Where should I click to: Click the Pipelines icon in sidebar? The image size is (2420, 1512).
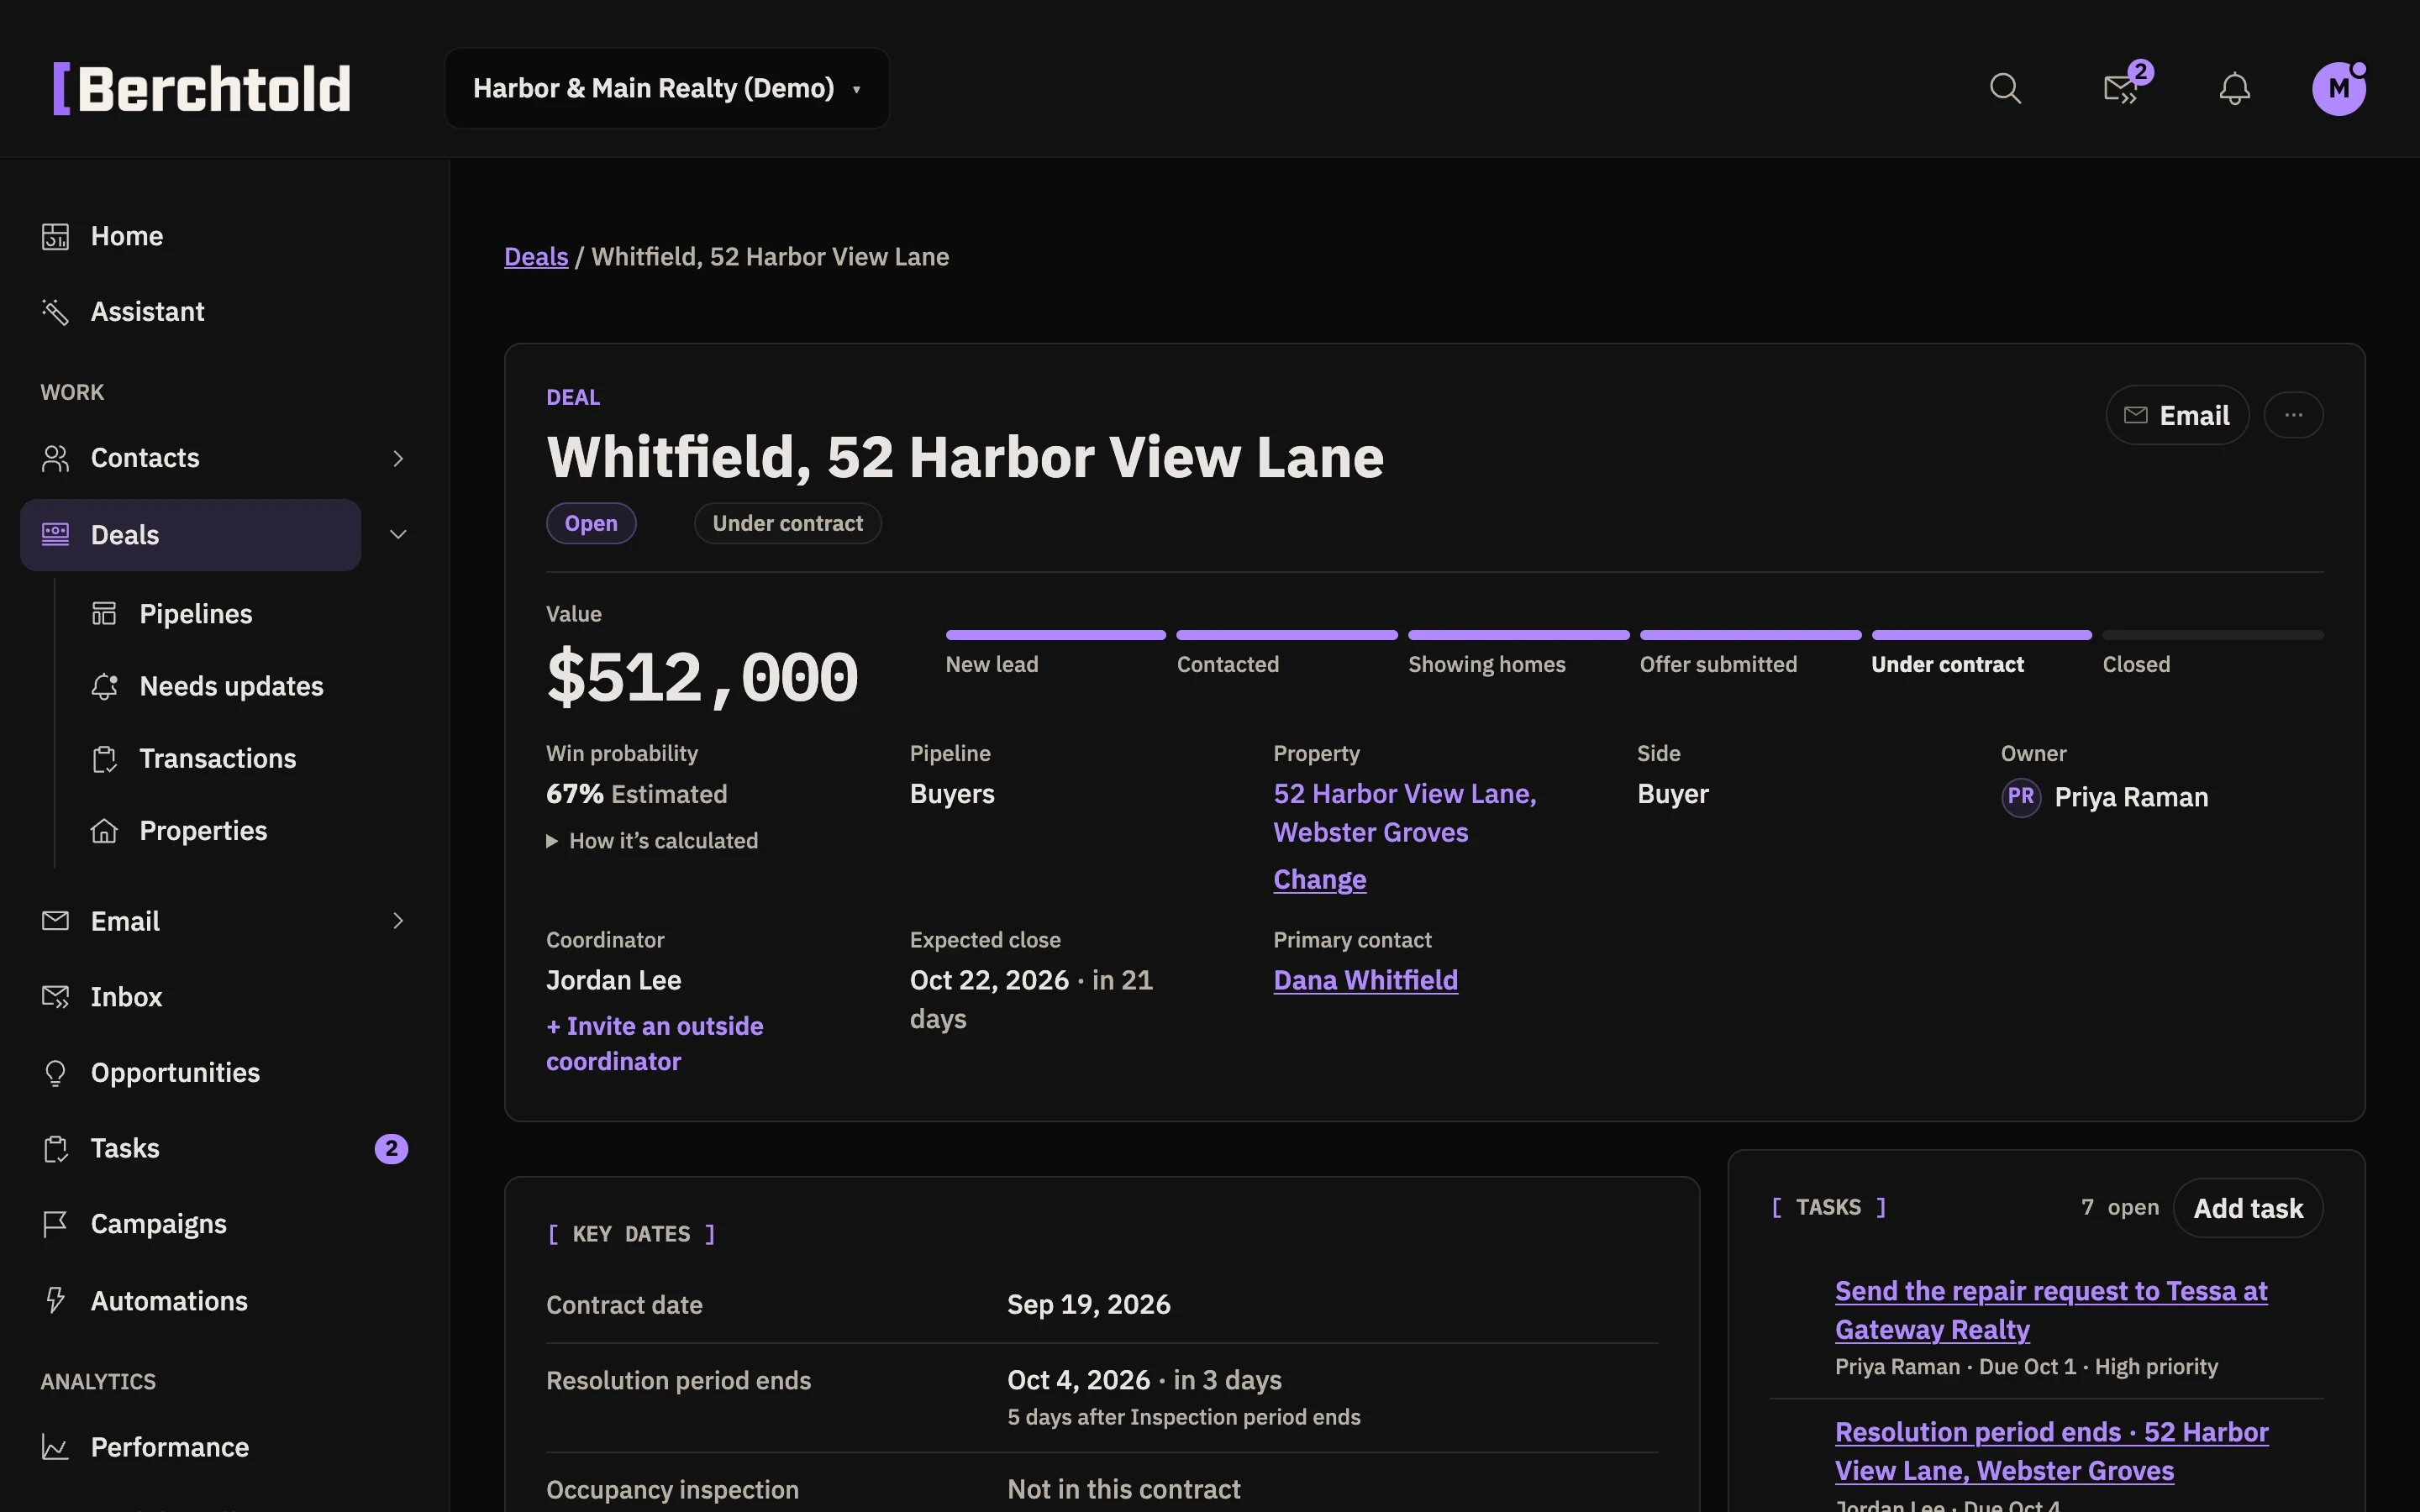pos(105,614)
